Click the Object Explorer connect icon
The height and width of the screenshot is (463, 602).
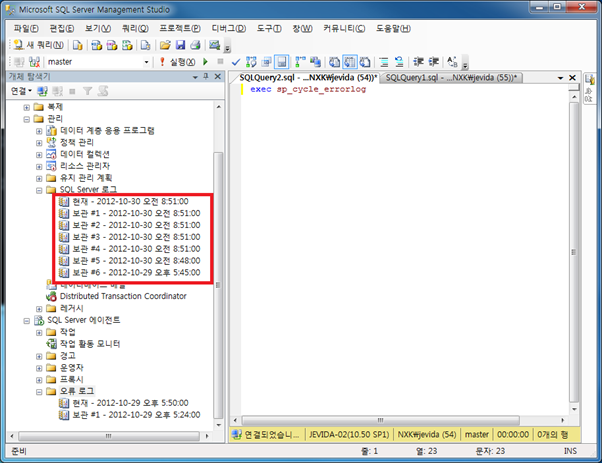42,91
